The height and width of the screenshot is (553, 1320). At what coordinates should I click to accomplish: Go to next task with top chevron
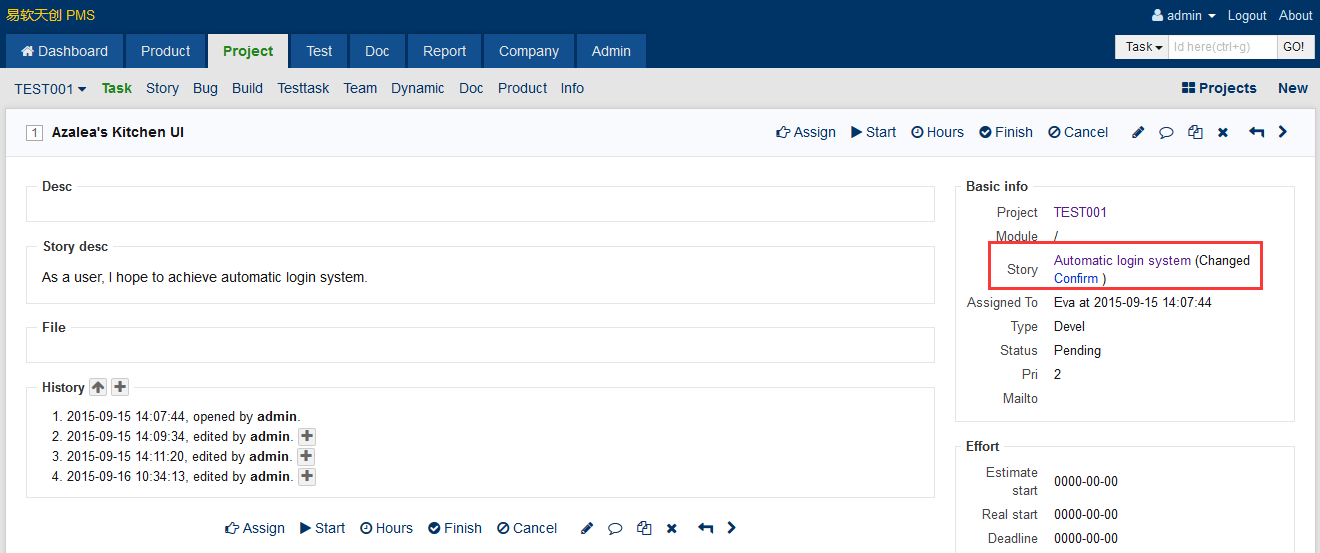[1283, 132]
